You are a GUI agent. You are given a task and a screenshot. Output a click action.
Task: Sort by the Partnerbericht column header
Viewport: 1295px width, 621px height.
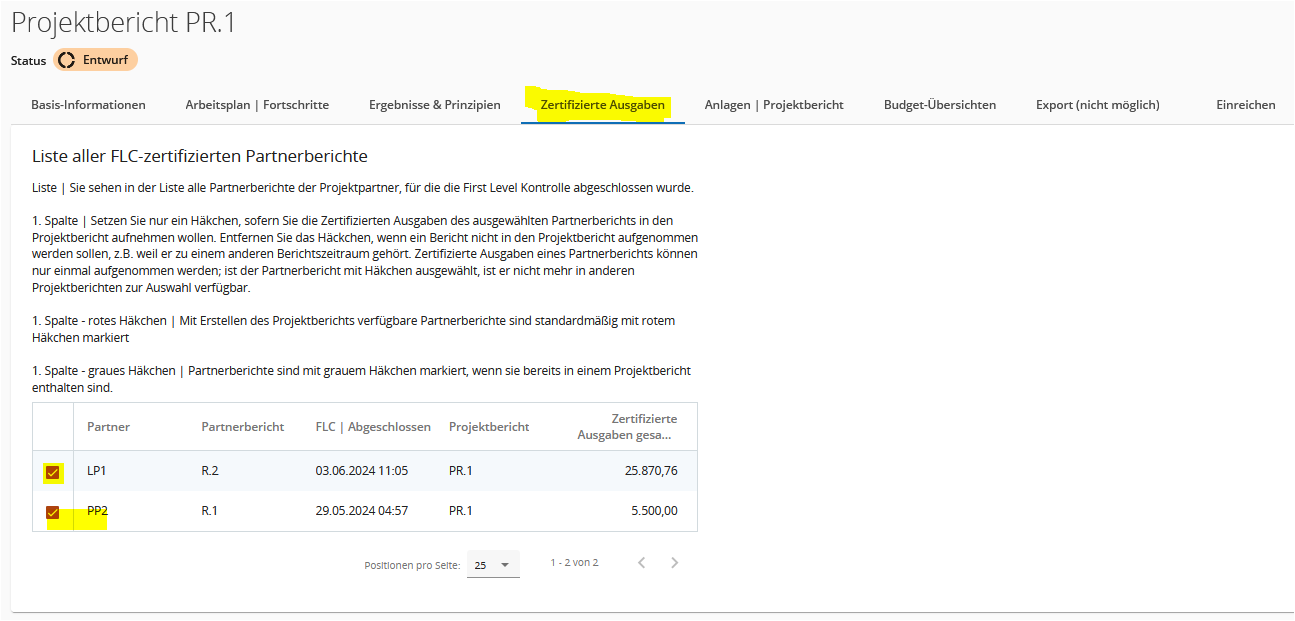[x=242, y=427]
